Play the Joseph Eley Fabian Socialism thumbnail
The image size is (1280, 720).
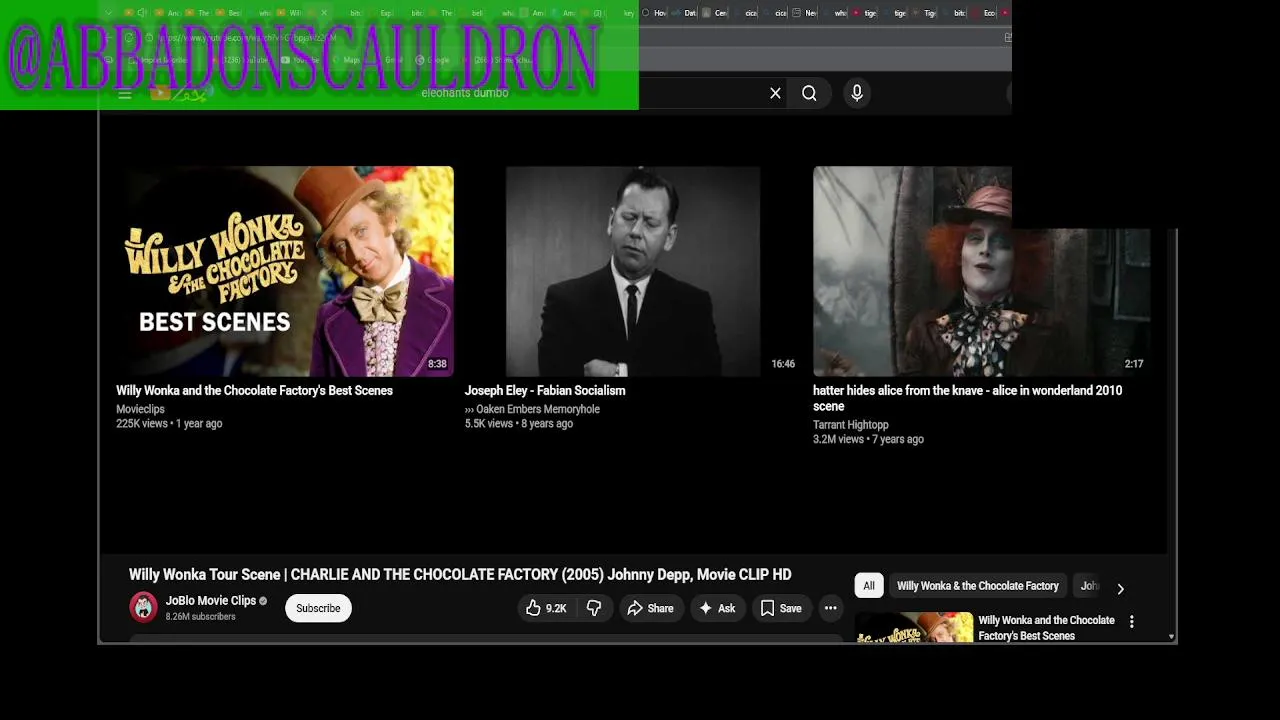coord(632,271)
